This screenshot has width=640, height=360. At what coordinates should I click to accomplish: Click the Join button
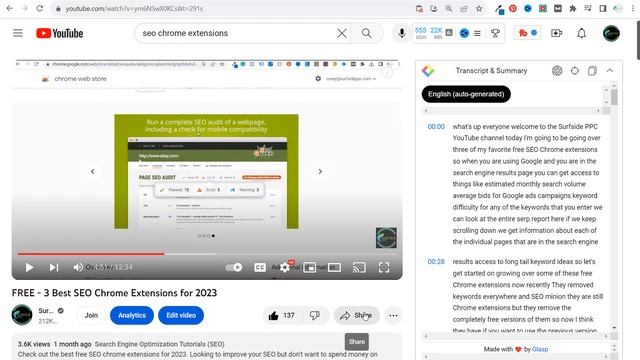tap(91, 316)
